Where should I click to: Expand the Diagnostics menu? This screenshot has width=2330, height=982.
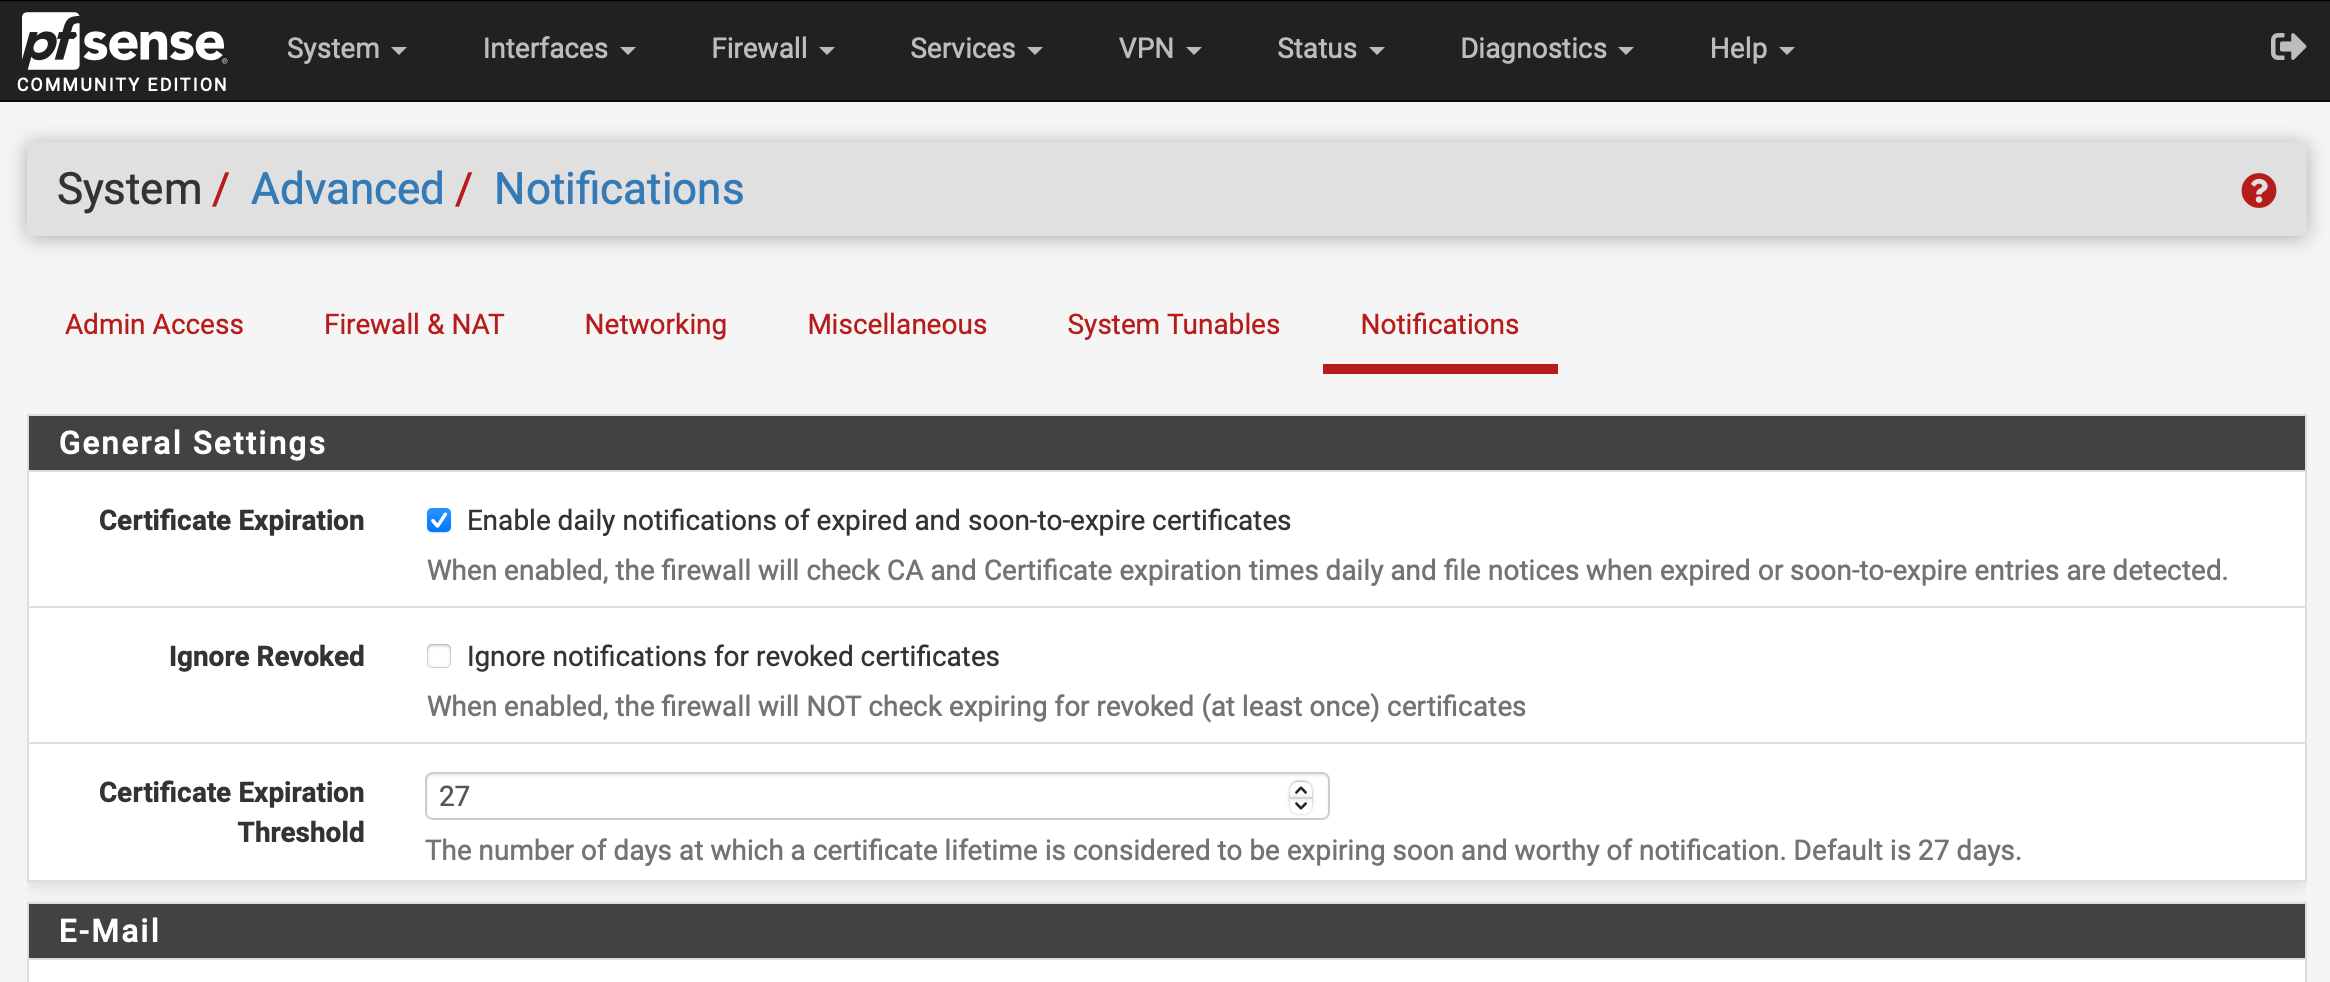1546,49
